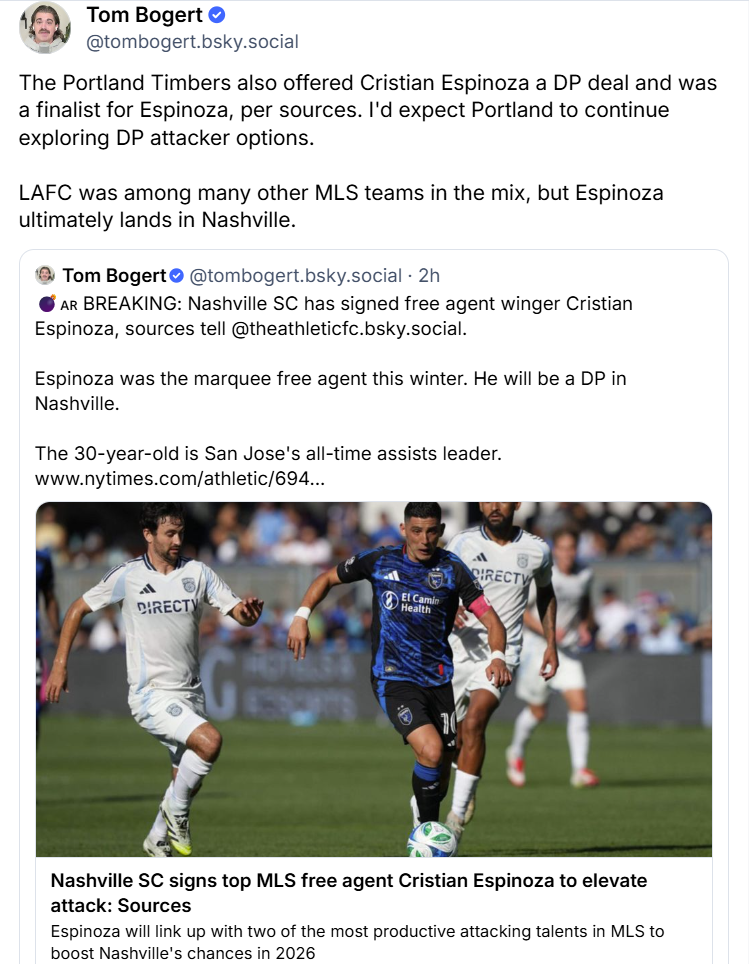This screenshot has width=749, height=964.
Task: Click the verified badge in quoted post header
Action: coord(176,276)
